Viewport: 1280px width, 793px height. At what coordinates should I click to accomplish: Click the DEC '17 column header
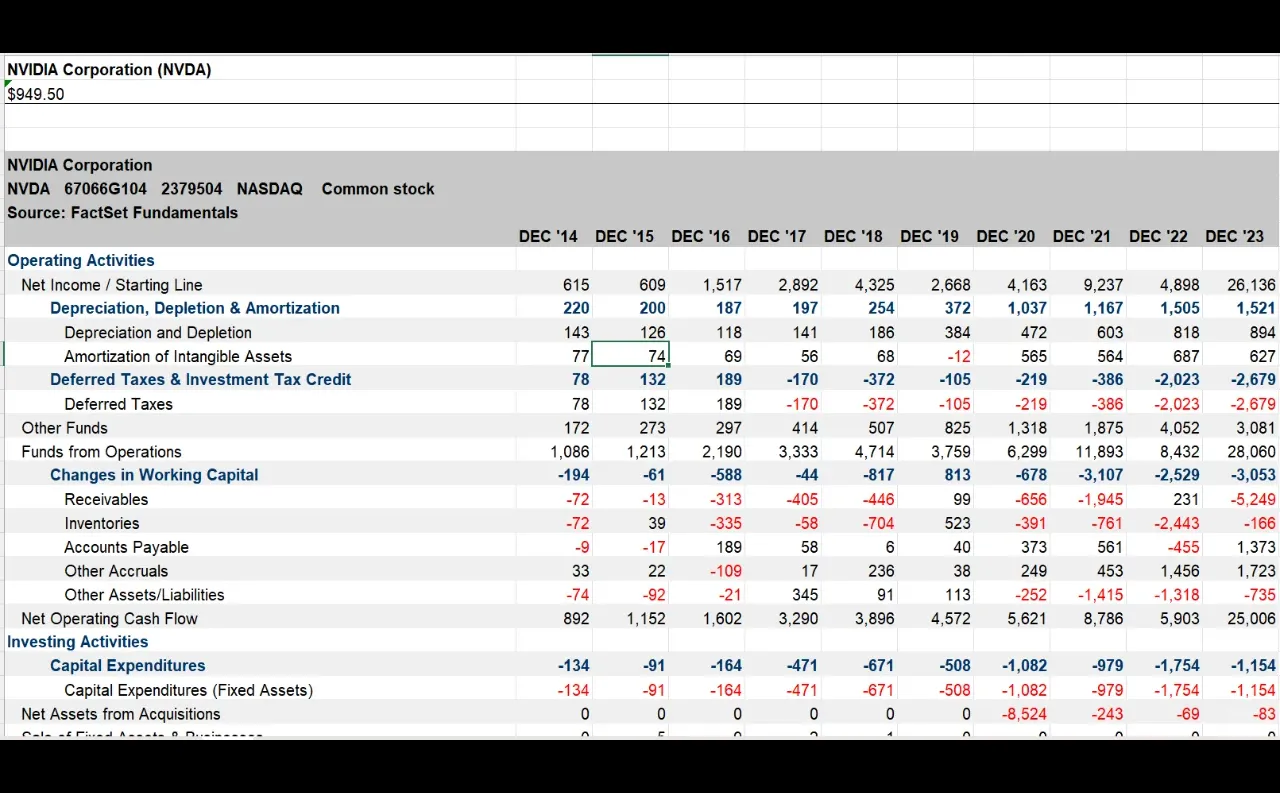pos(777,236)
